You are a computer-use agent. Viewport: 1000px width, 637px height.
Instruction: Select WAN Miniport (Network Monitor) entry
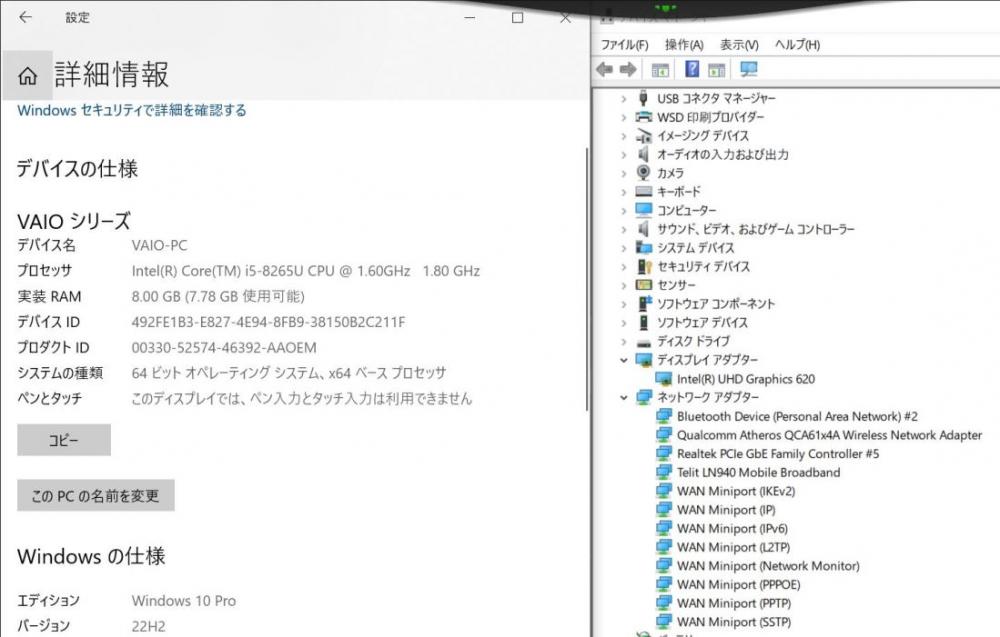768,566
